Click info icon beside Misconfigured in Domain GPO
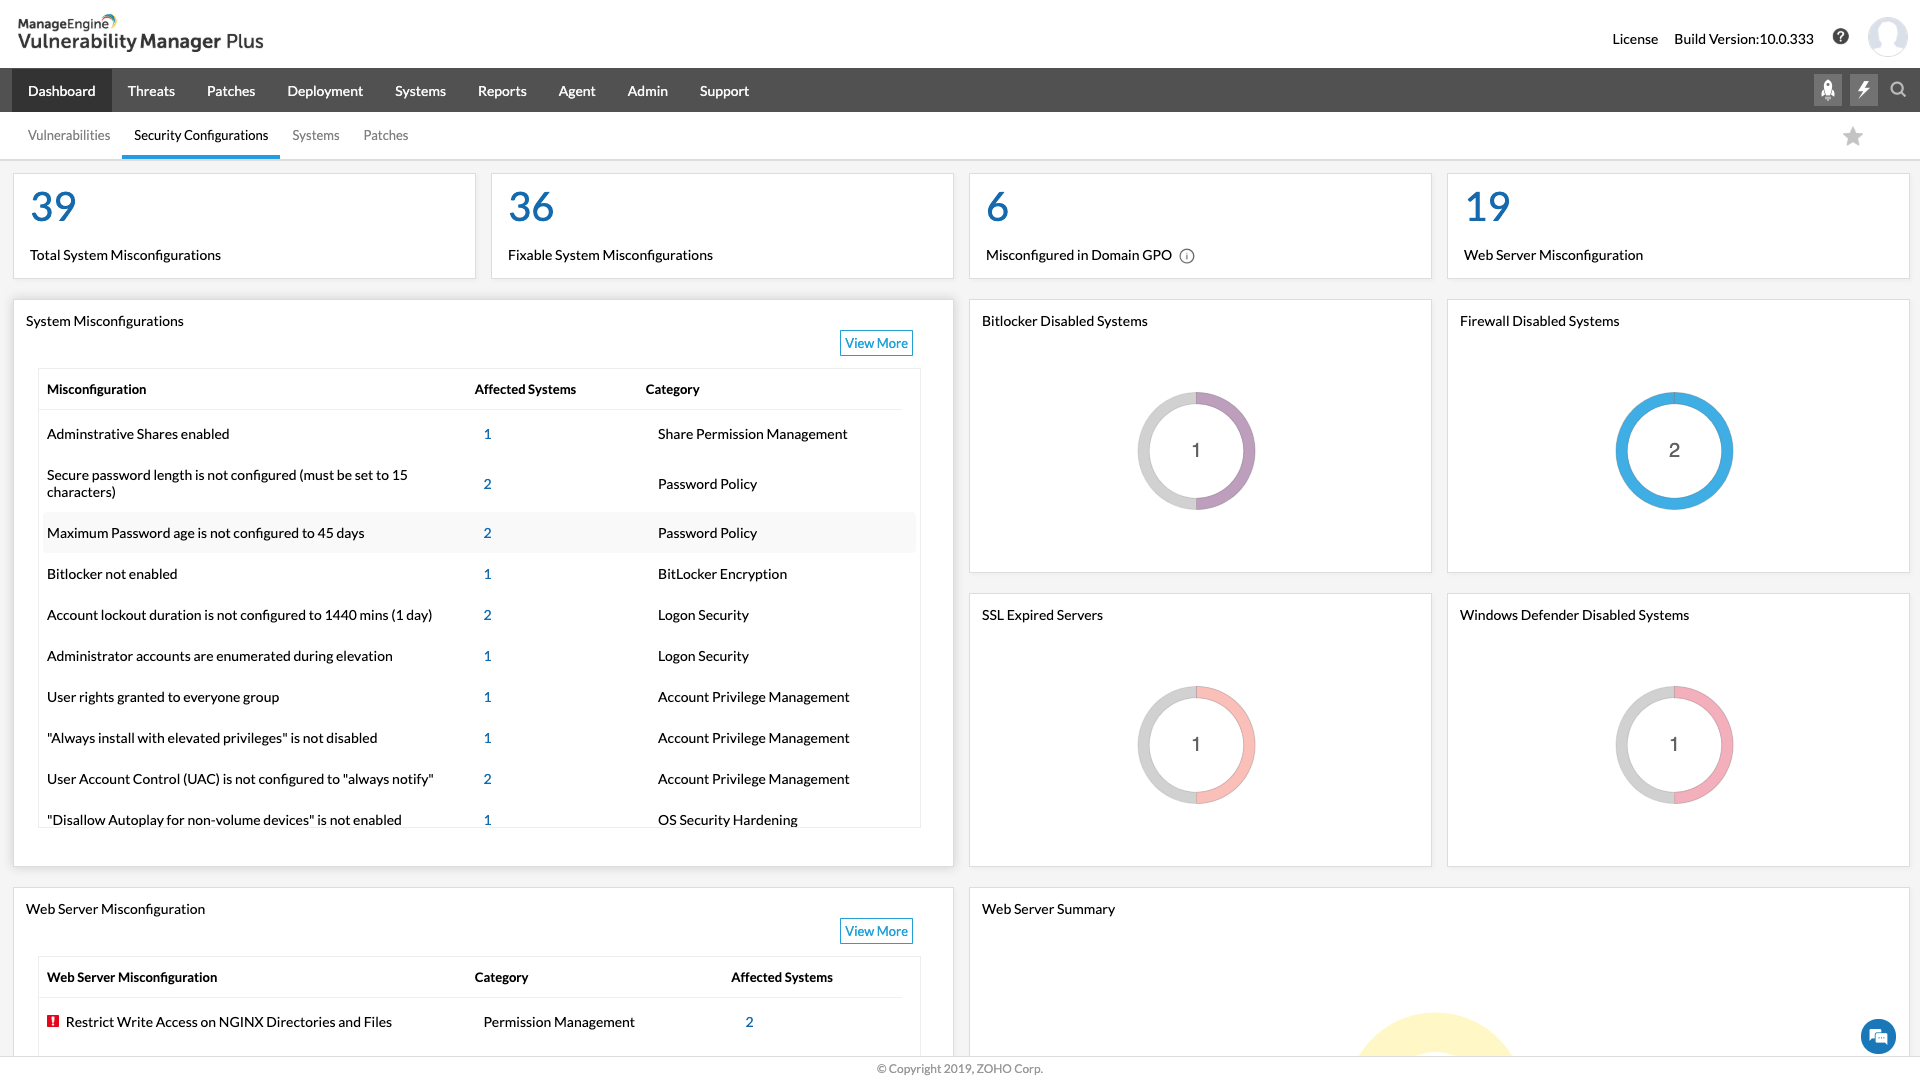1920x1080 pixels. 1187,256
